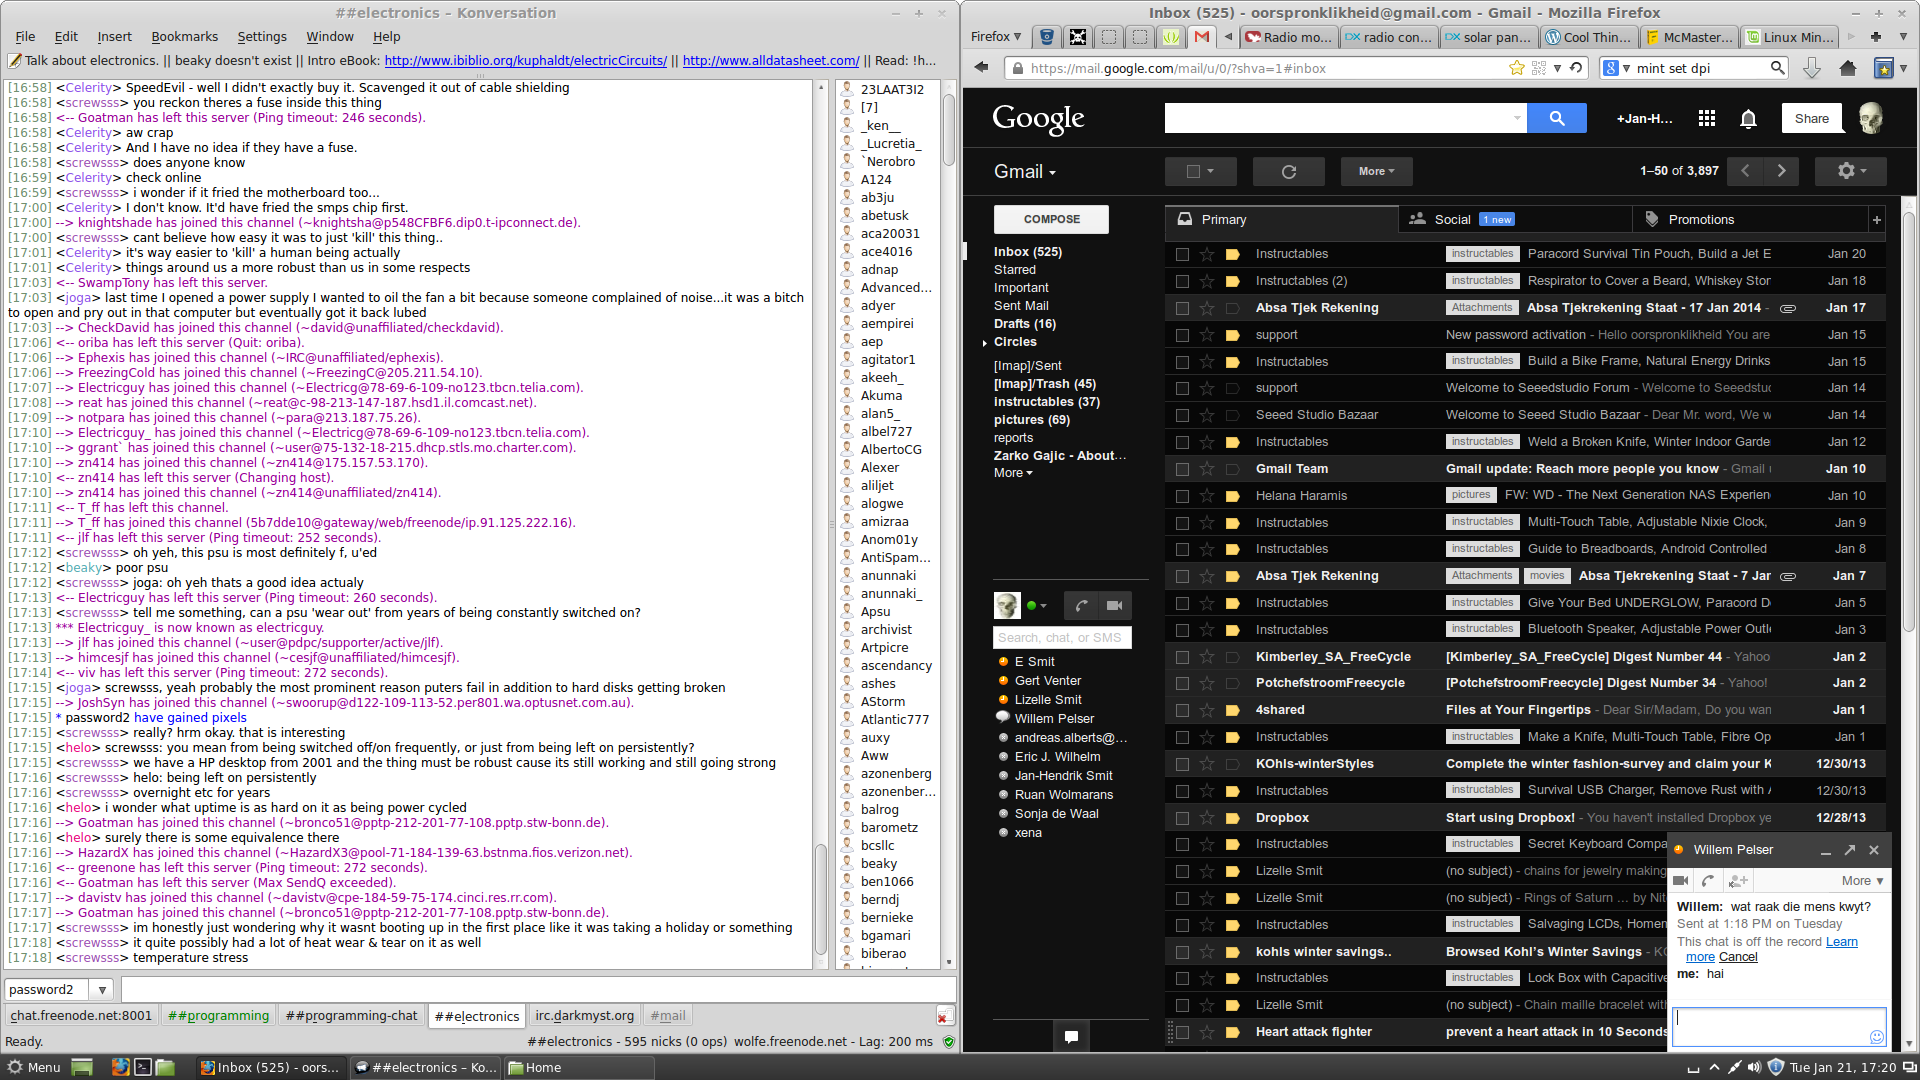This screenshot has height=1080, width=1920.
Task: Open Google notifications bell
Action: (x=1748, y=119)
